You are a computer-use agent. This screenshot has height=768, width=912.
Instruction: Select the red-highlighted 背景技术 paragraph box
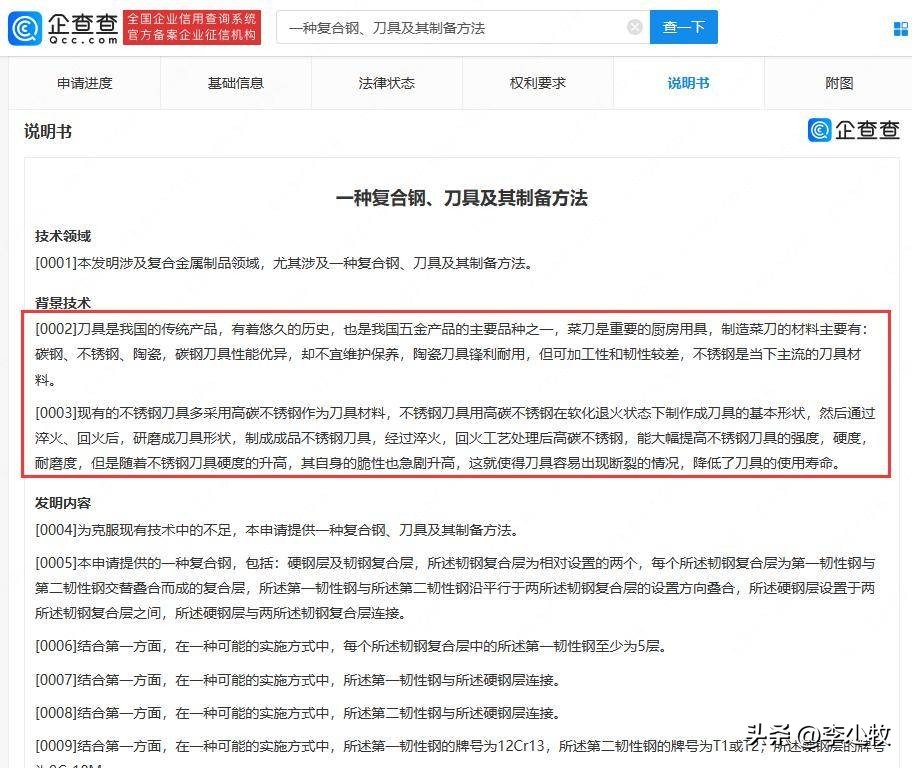(456, 393)
